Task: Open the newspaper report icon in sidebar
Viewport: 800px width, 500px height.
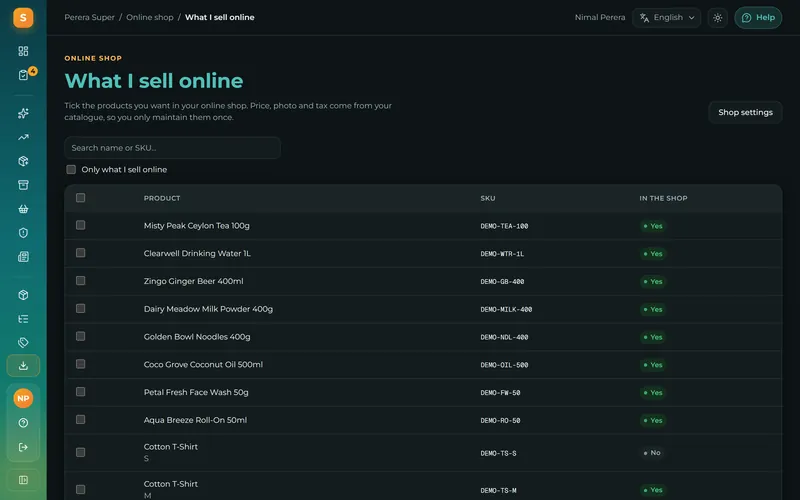Action: coord(23,257)
